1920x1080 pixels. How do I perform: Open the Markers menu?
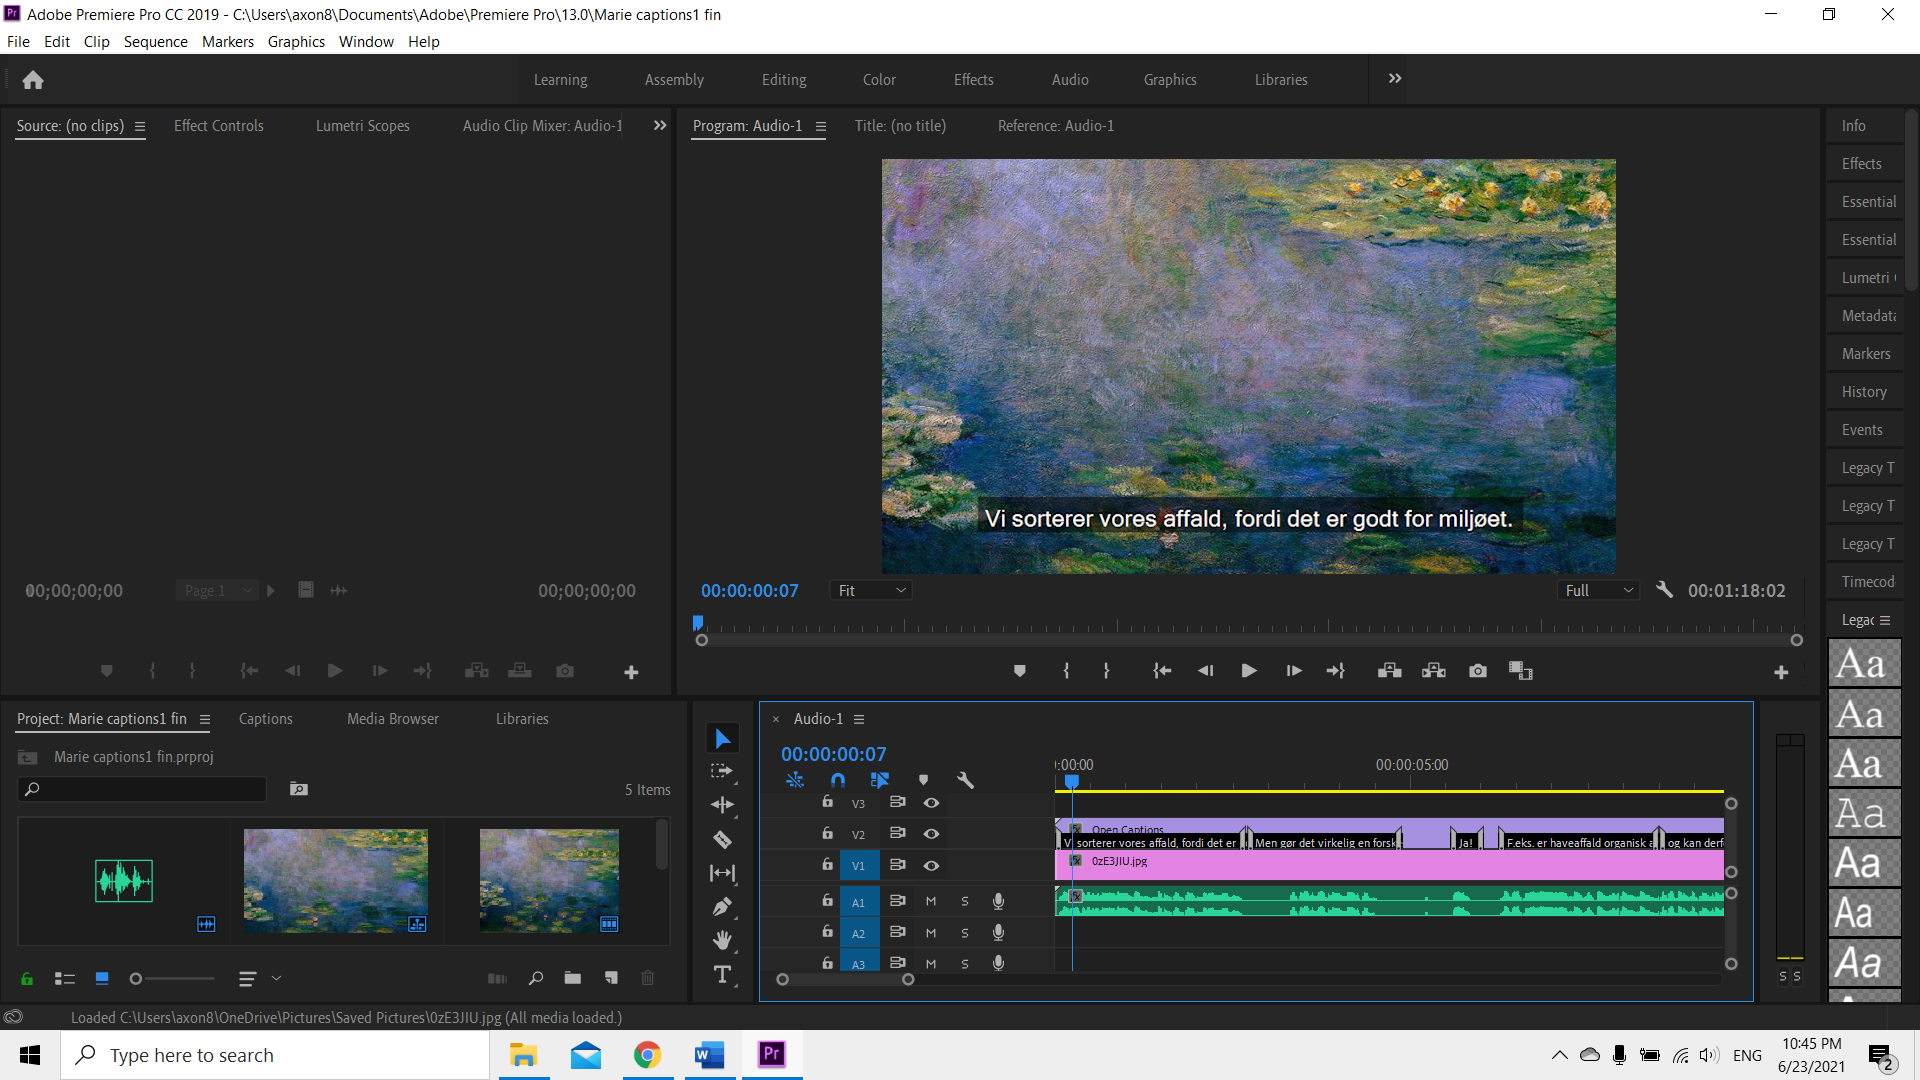[227, 41]
